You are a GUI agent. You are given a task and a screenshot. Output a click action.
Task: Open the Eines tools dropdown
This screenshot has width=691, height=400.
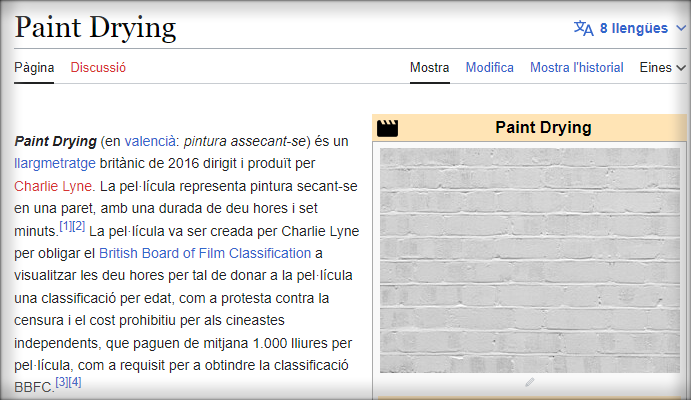coord(662,68)
